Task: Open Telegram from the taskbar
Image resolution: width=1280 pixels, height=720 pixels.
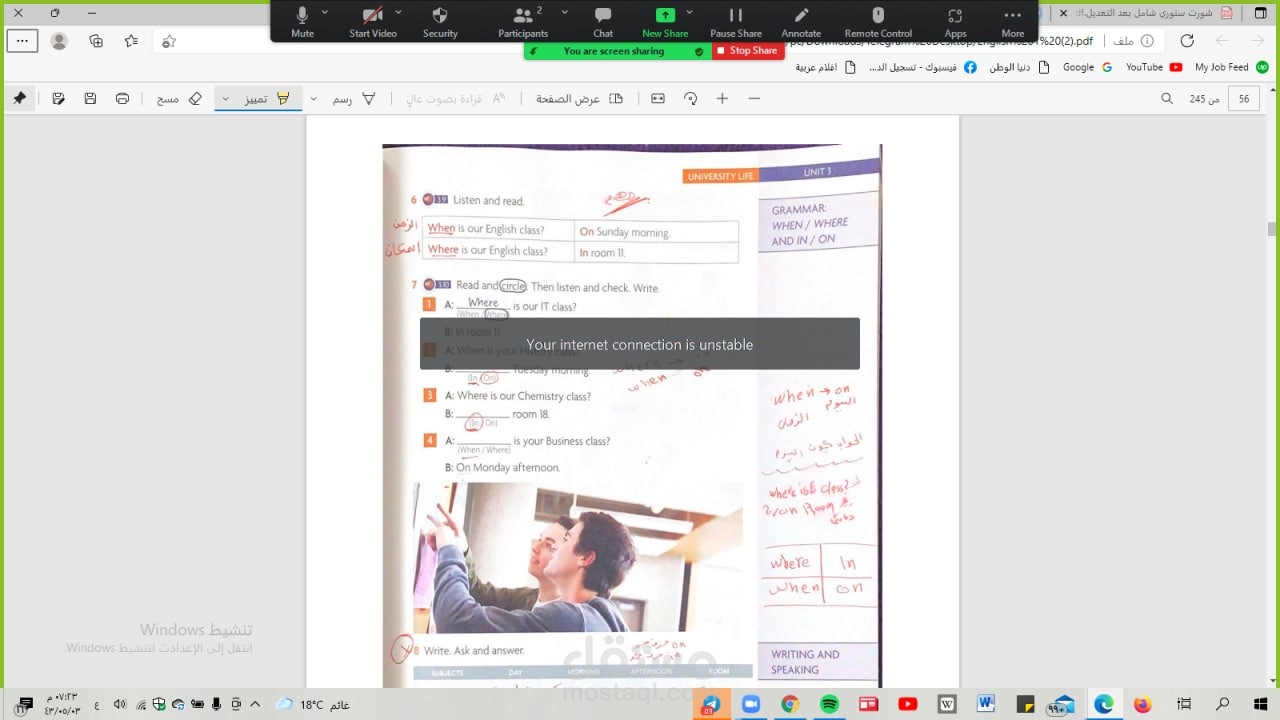Action: 712,704
